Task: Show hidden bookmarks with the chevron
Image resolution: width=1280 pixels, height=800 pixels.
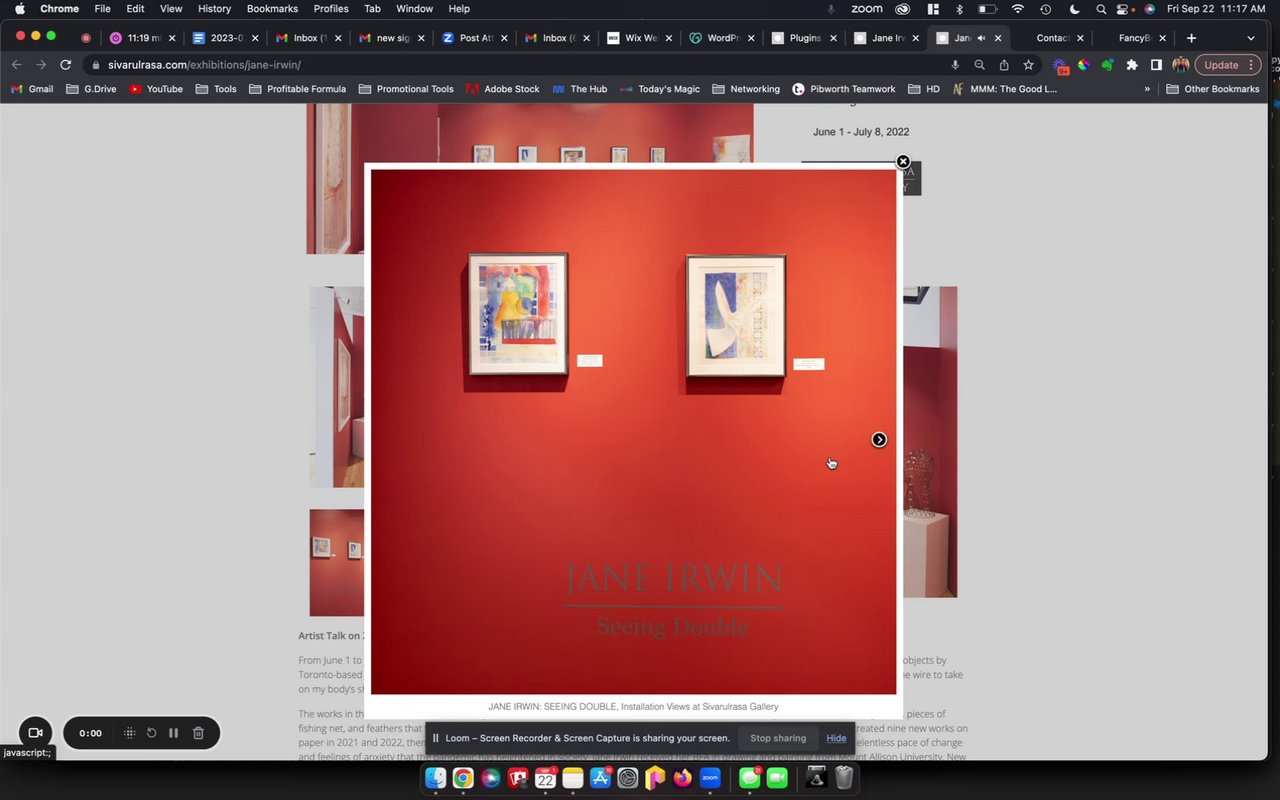Action: [x=1147, y=89]
